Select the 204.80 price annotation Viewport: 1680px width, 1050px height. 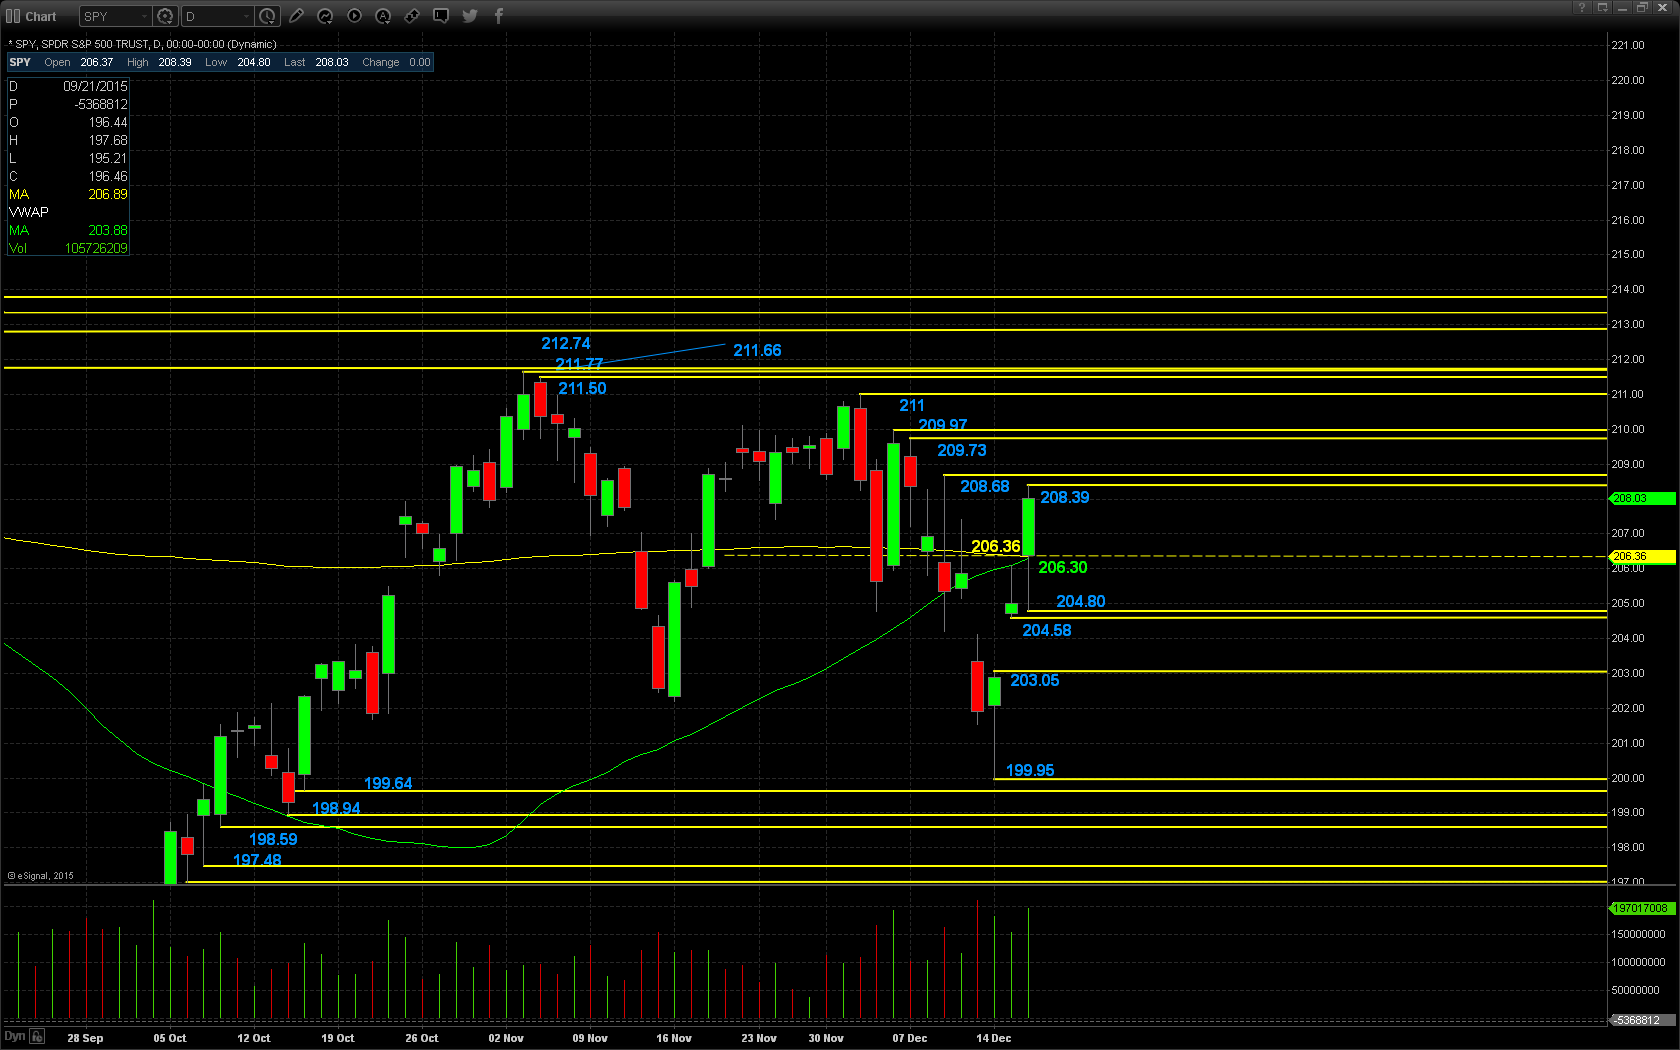(x=1081, y=601)
